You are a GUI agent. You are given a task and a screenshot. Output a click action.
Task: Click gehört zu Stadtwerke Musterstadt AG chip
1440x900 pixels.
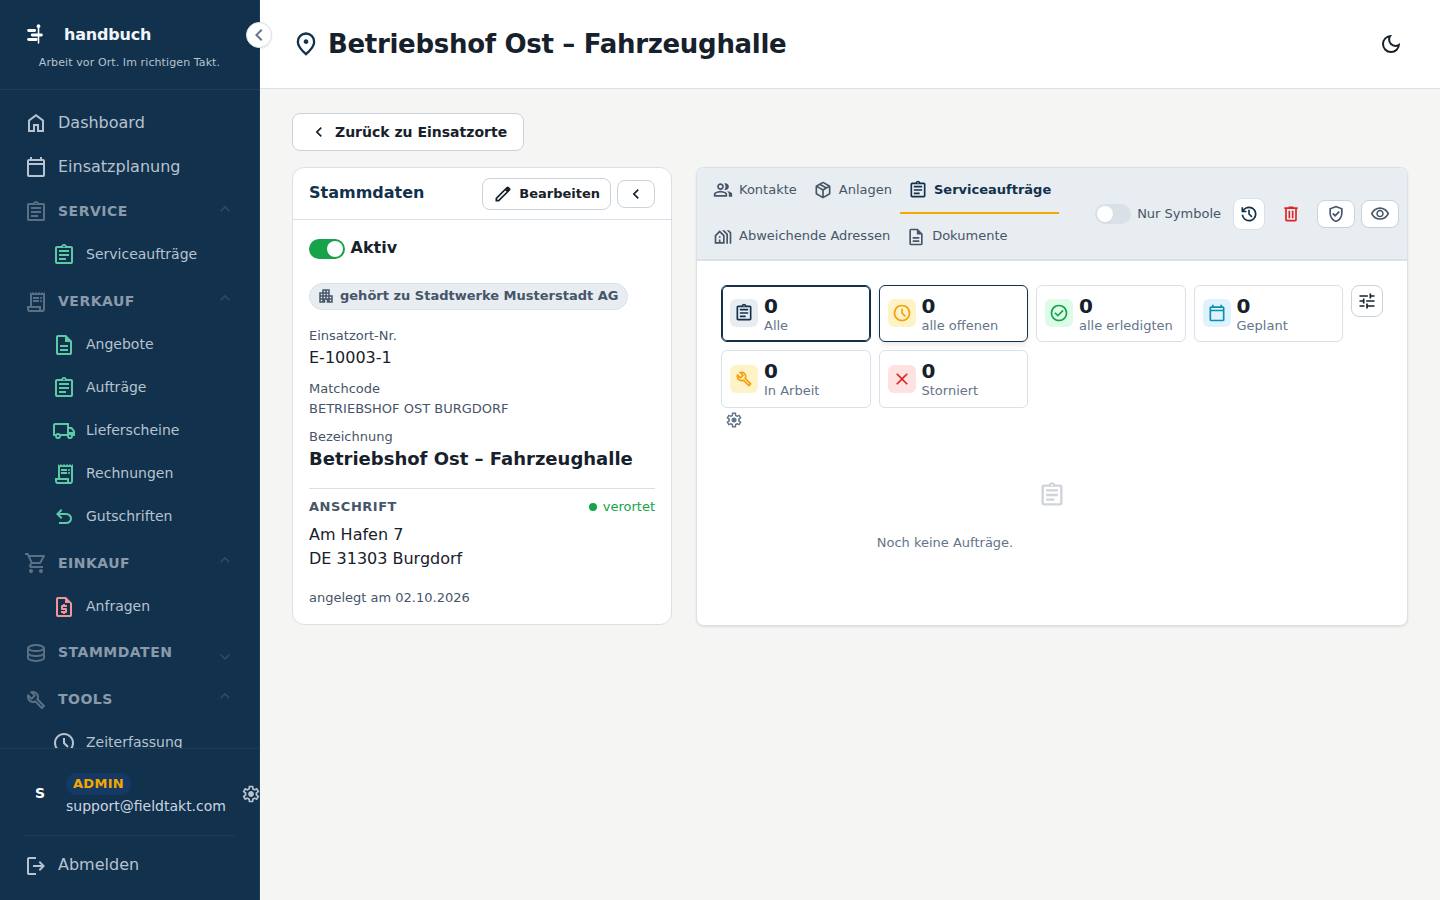tap(468, 296)
